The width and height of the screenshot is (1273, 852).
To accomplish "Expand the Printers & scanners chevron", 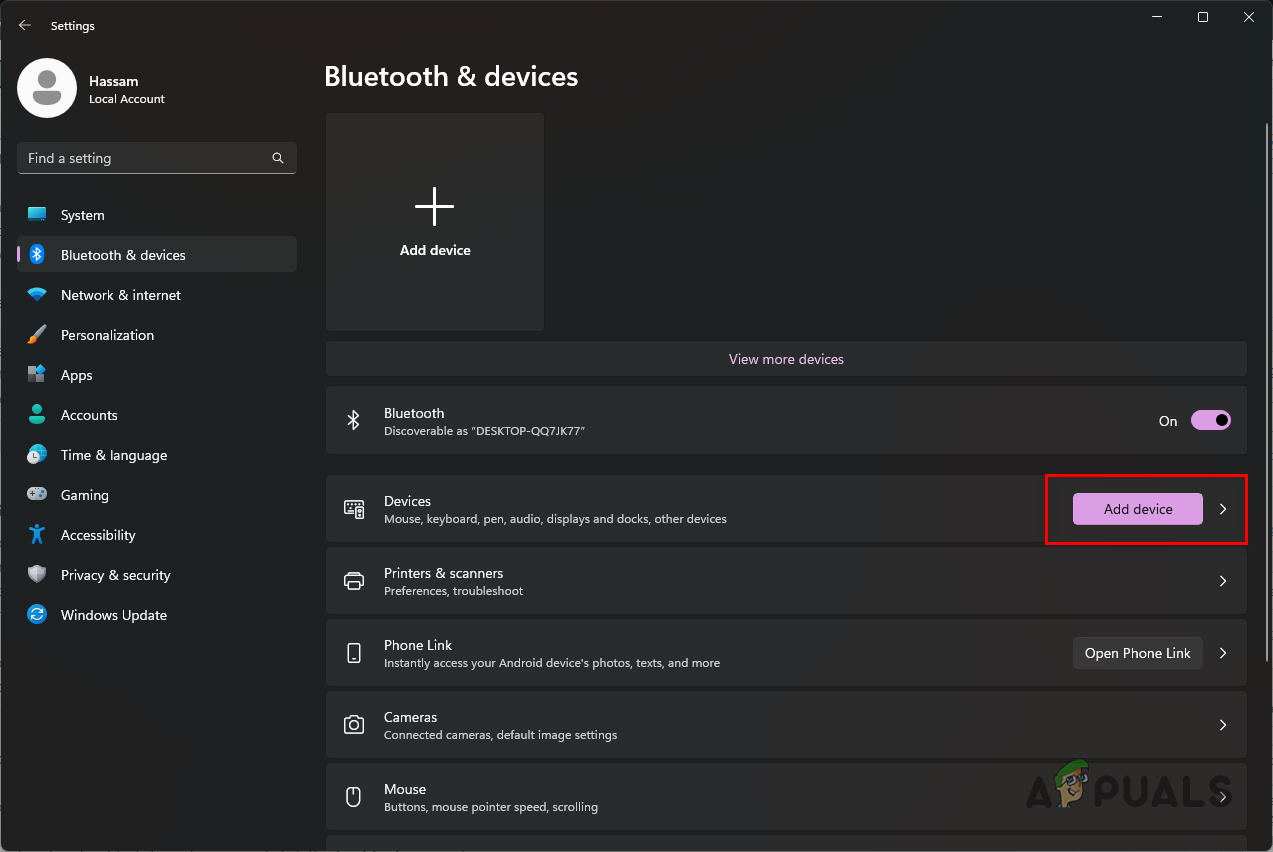I will pos(1223,581).
